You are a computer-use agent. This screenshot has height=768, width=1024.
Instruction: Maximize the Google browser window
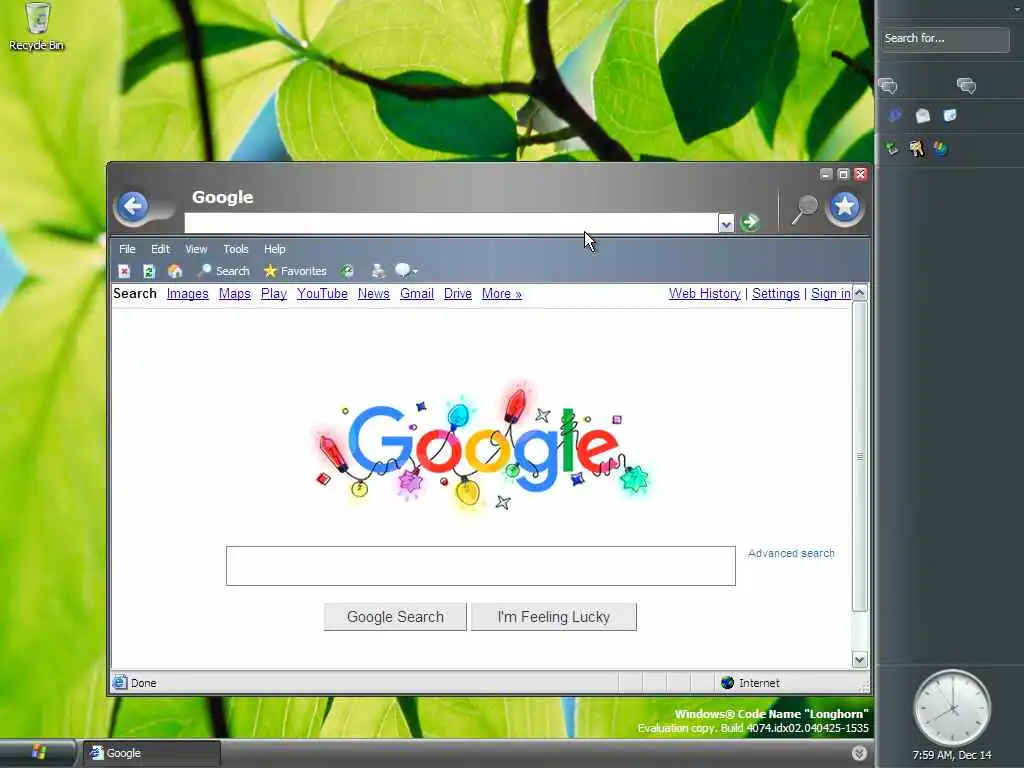[x=843, y=174]
